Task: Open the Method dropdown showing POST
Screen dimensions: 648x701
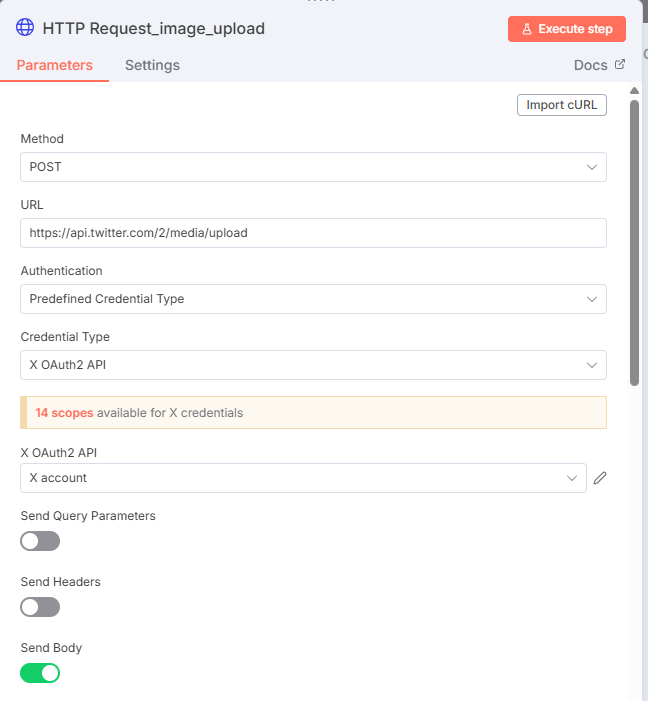Action: pyautogui.click(x=313, y=167)
